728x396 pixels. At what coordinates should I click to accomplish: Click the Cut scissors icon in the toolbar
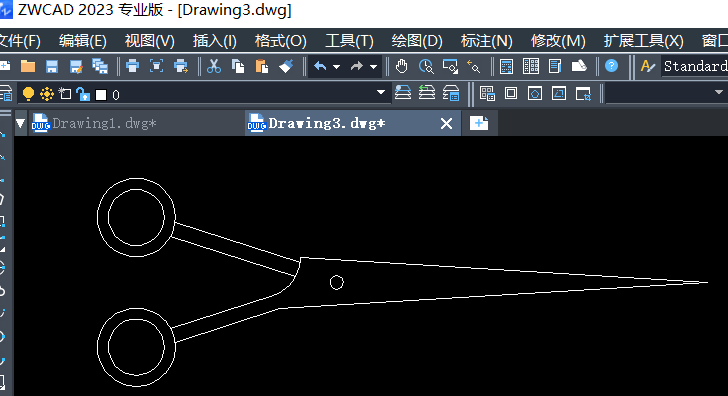pos(214,66)
